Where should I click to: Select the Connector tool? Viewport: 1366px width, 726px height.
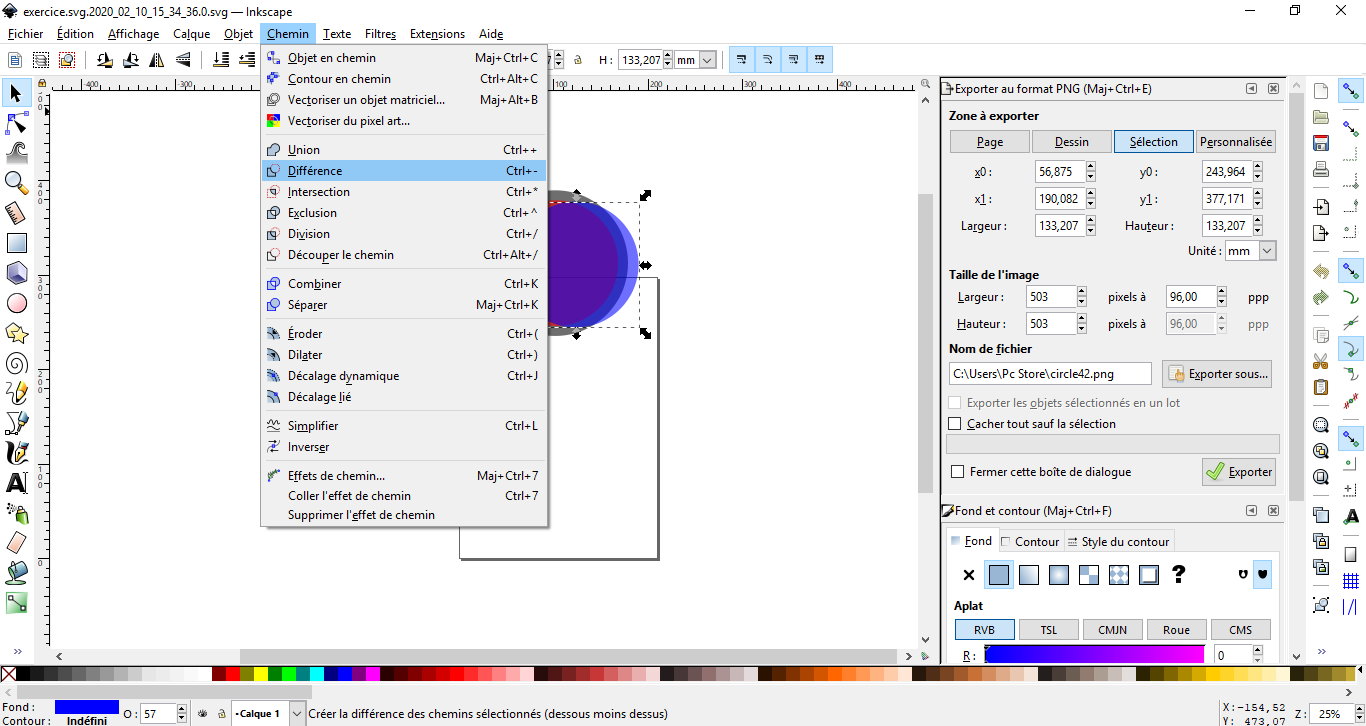[x=16, y=602]
